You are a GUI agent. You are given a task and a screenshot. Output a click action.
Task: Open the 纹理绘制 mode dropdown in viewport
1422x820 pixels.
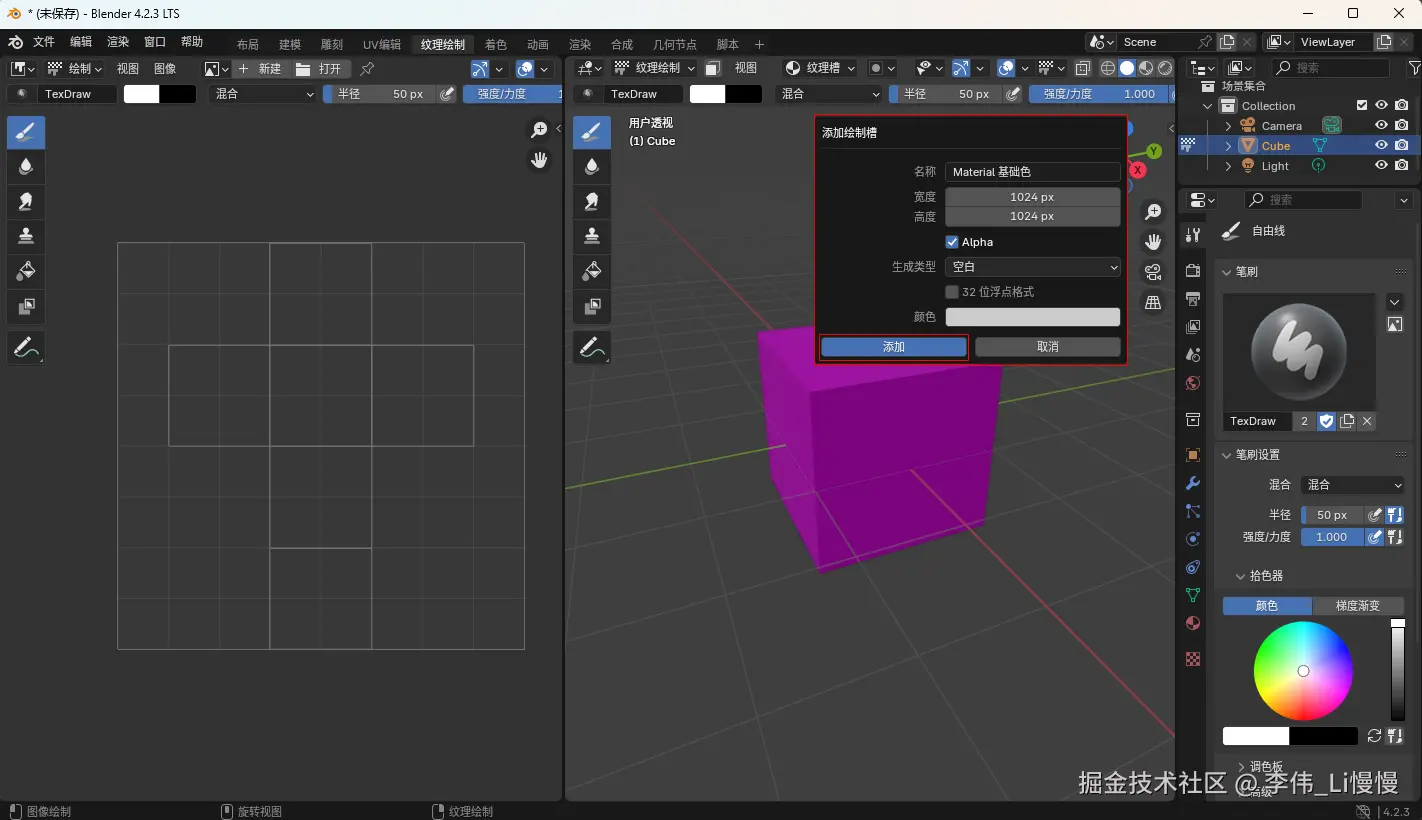click(654, 68)
